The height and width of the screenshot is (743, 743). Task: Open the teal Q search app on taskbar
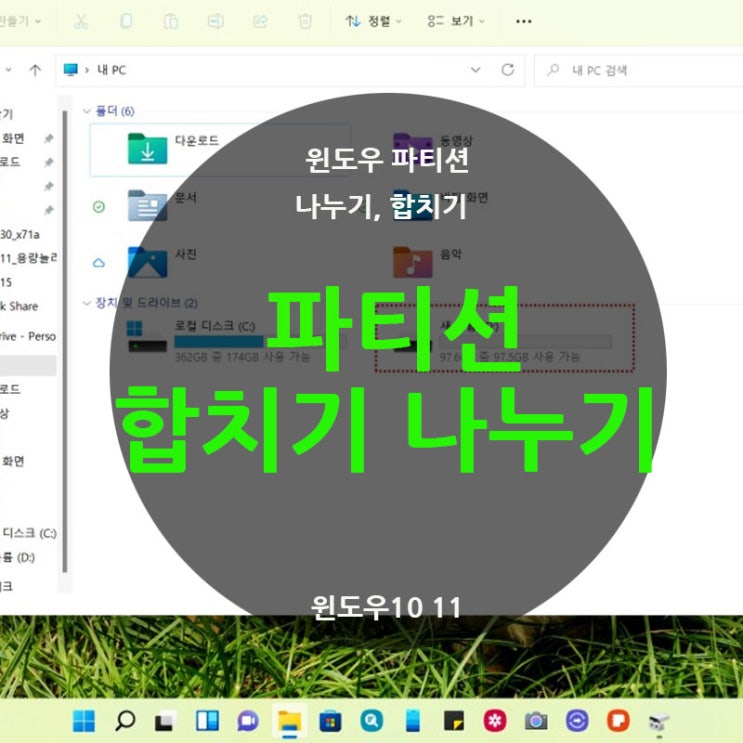click(x=372, y=722)
